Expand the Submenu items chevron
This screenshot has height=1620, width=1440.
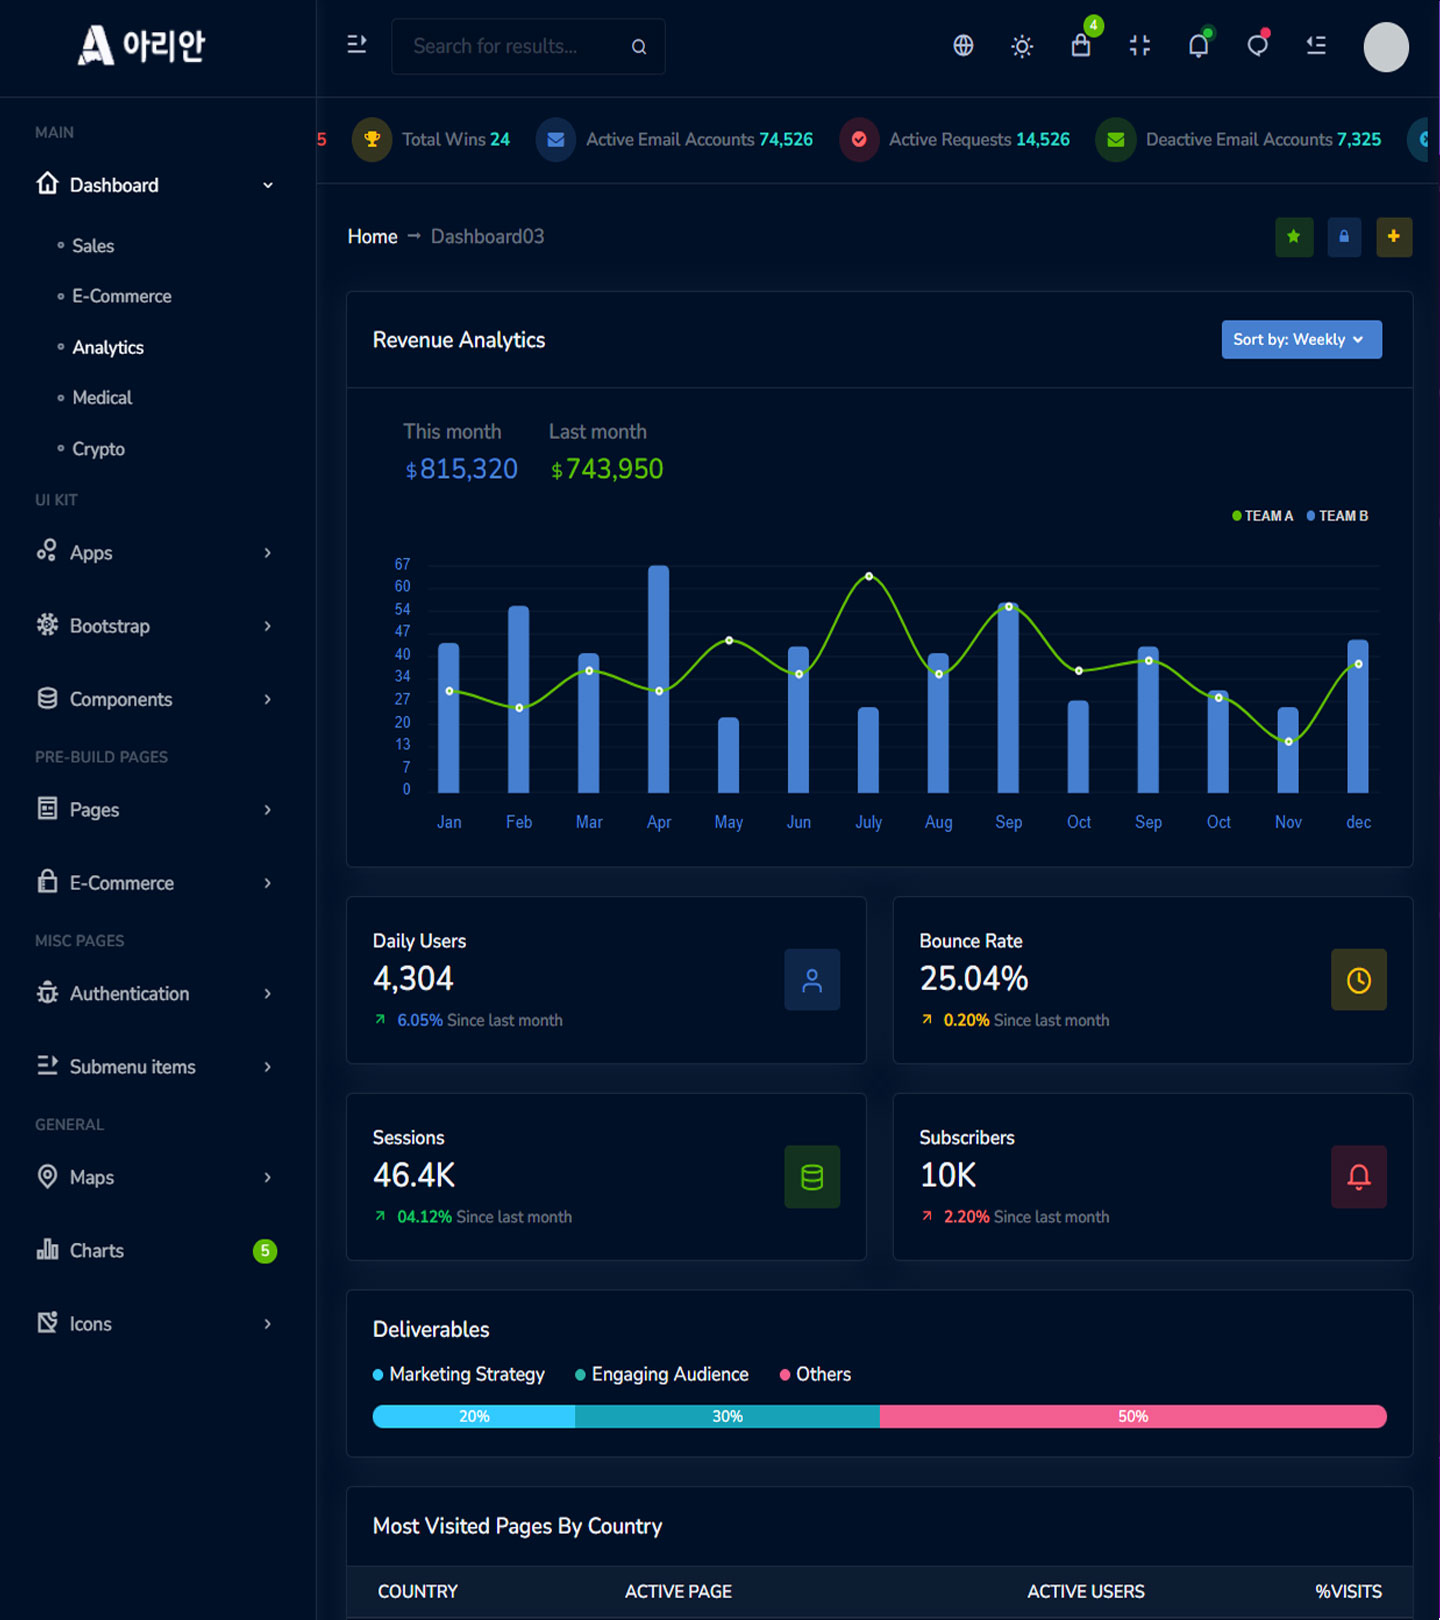pyautogui.click(x=268, y=1067)
